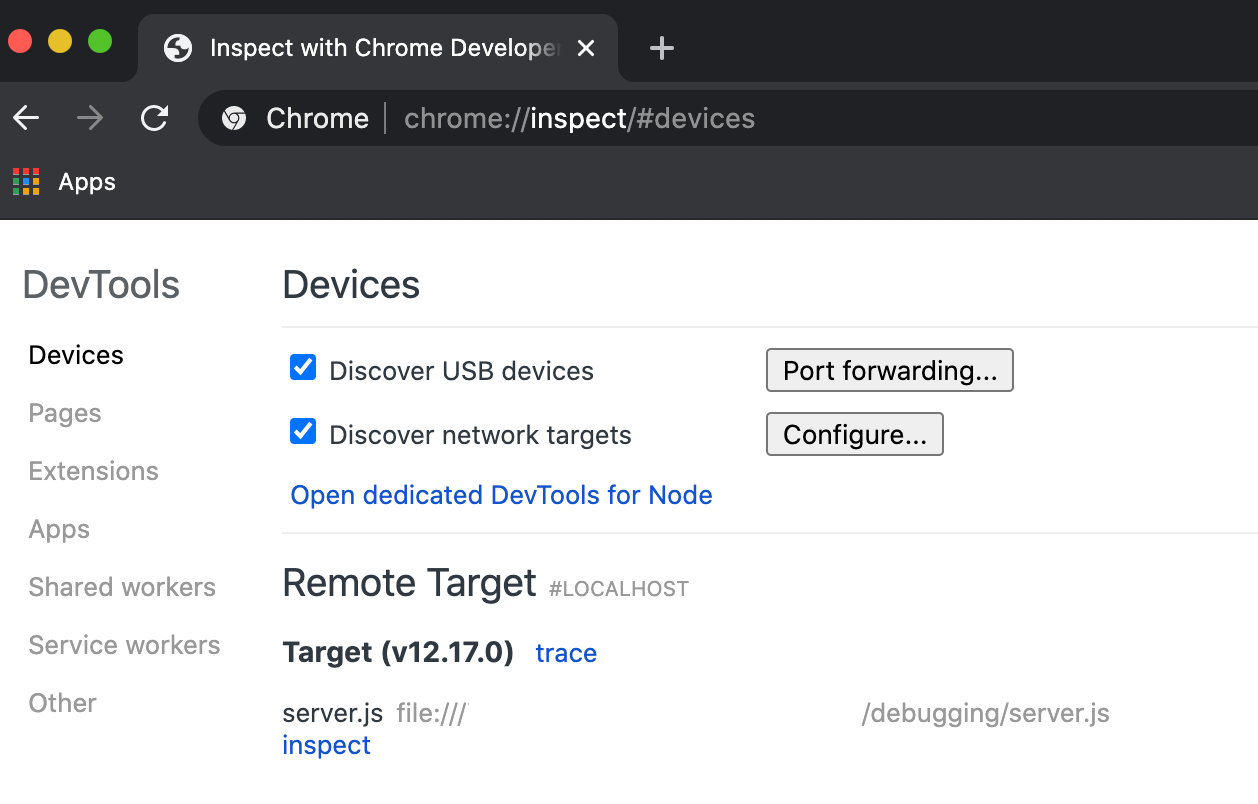Click the Target (v12.17.0) text
This screenshot has height=804, width=1258.
point(398,653)
